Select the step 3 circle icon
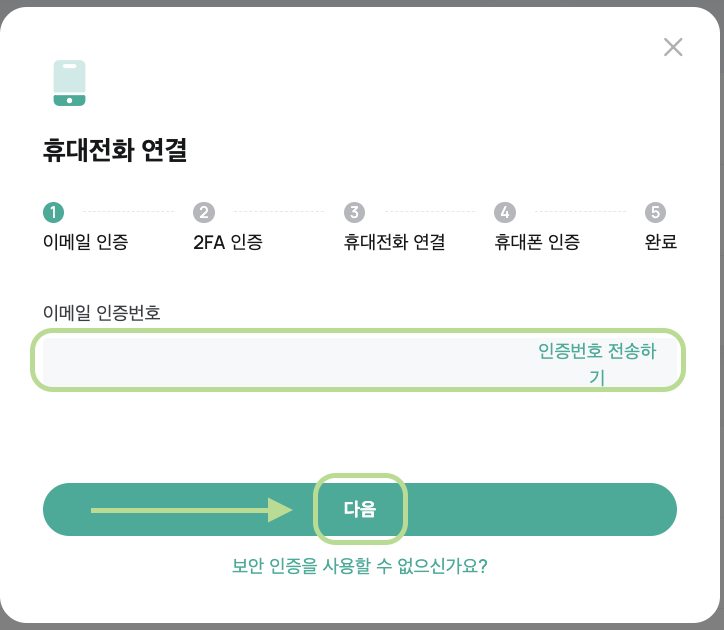Screen dimensions: 724x630 (x=355, y=212)
